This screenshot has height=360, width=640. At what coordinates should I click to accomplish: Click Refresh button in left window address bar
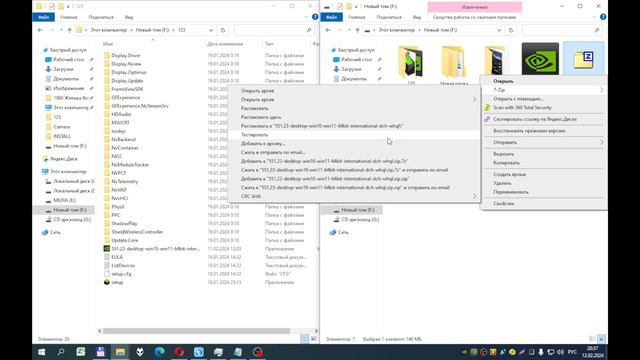[223, 30]
